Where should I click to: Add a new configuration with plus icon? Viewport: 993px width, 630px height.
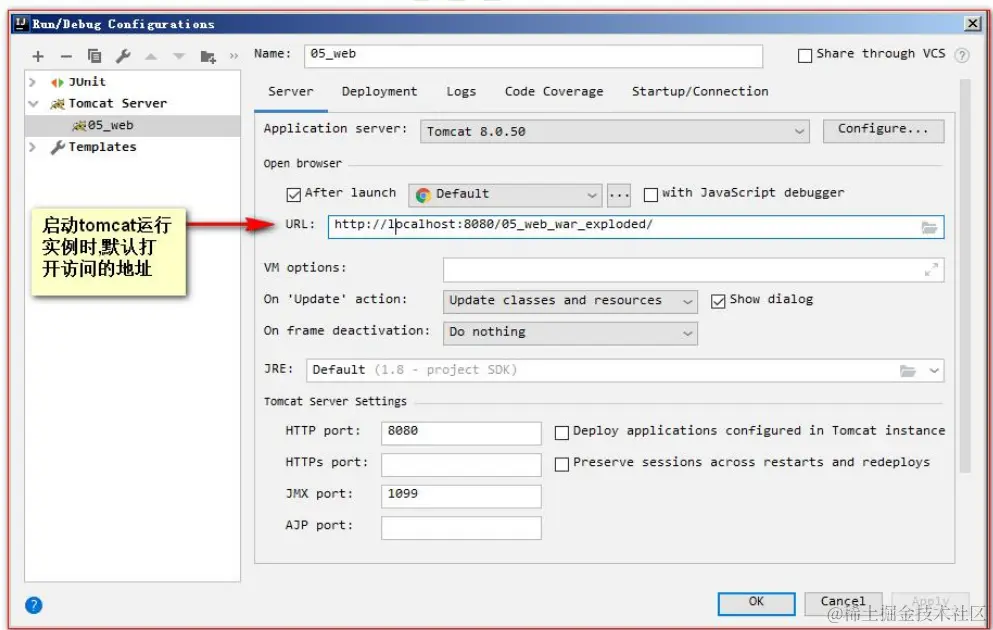[x=38, y=56]
